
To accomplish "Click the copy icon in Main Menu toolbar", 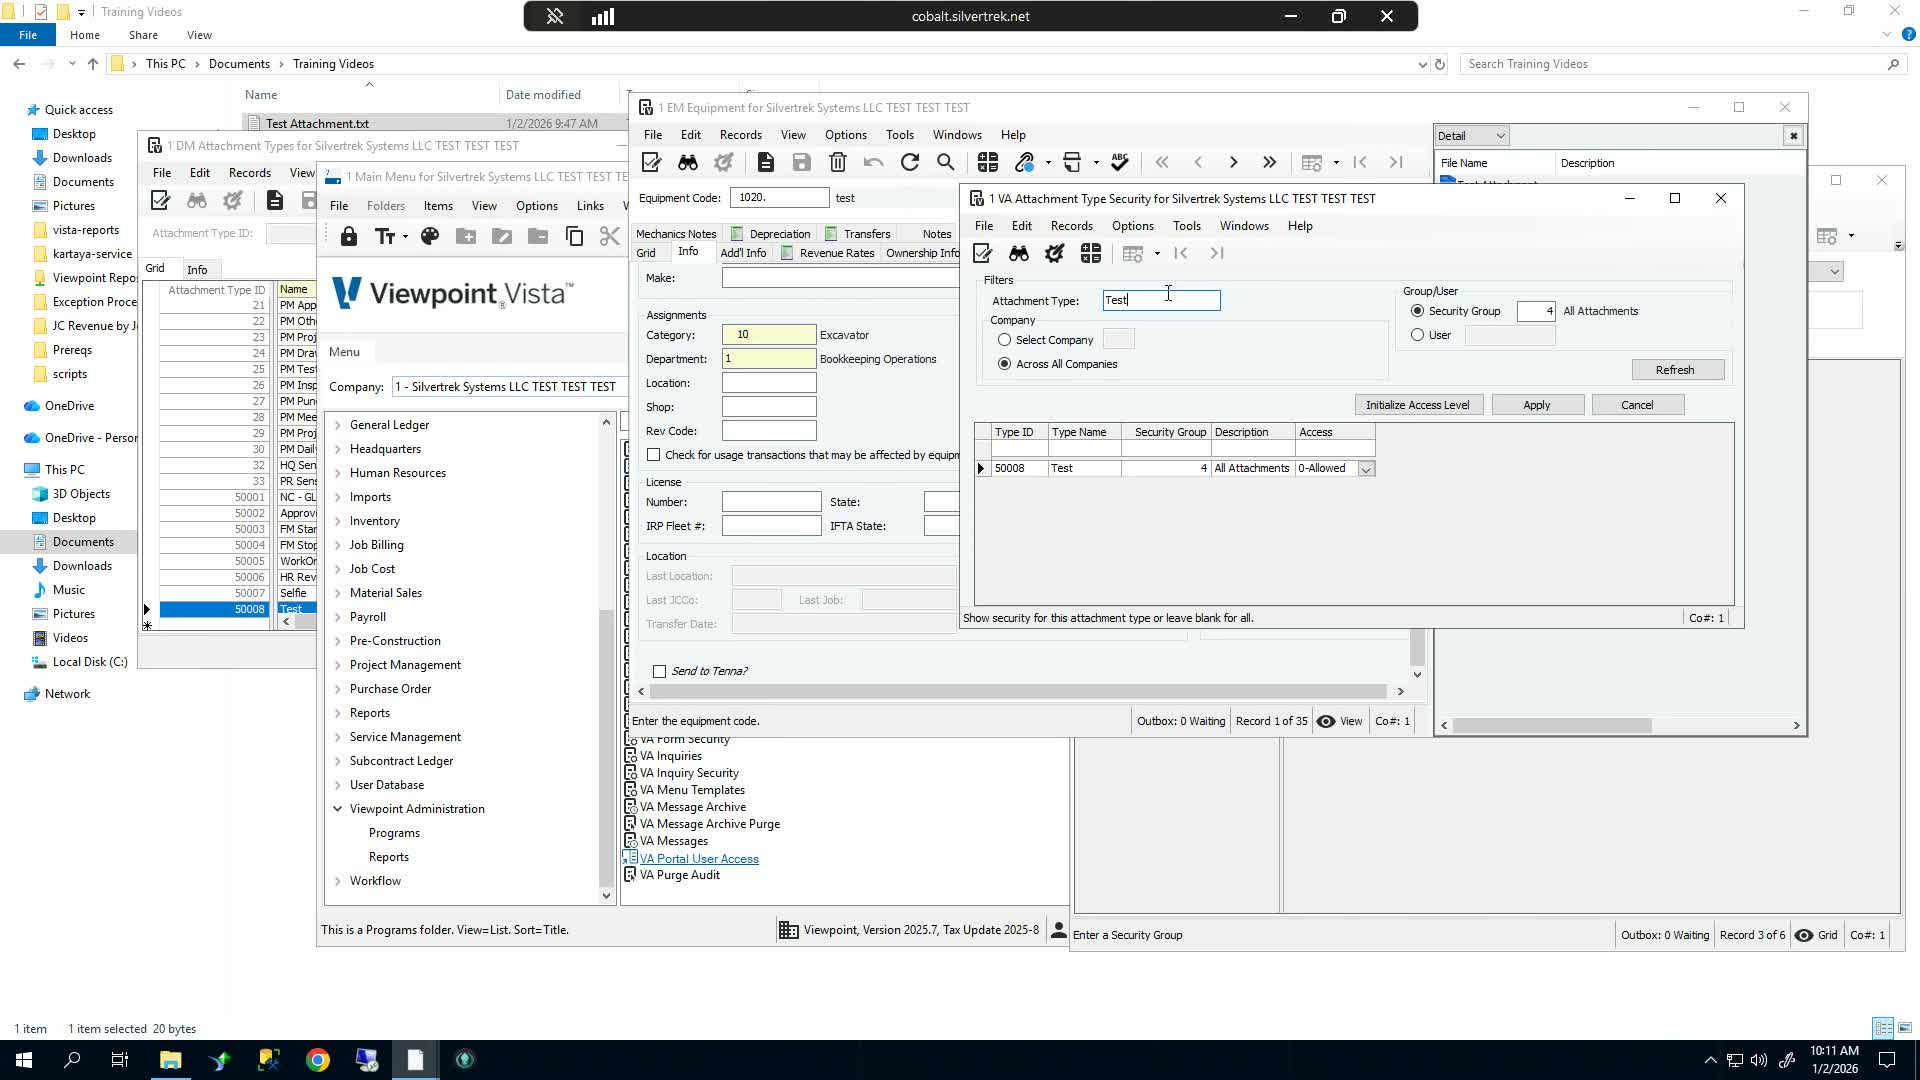I will [x=574, y=236].
